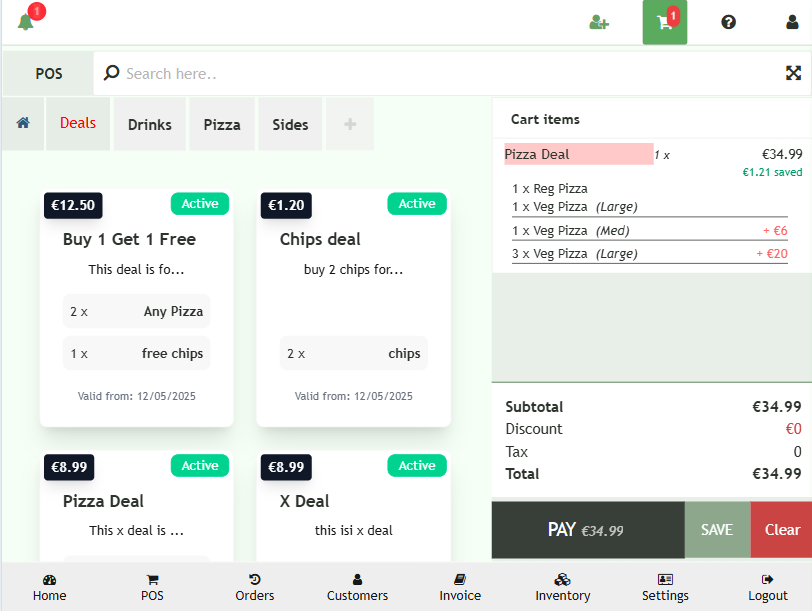The height and width of the screenshot is (611, 812).
Task: Clear the cart with Clear button
Action: [782, 530]
